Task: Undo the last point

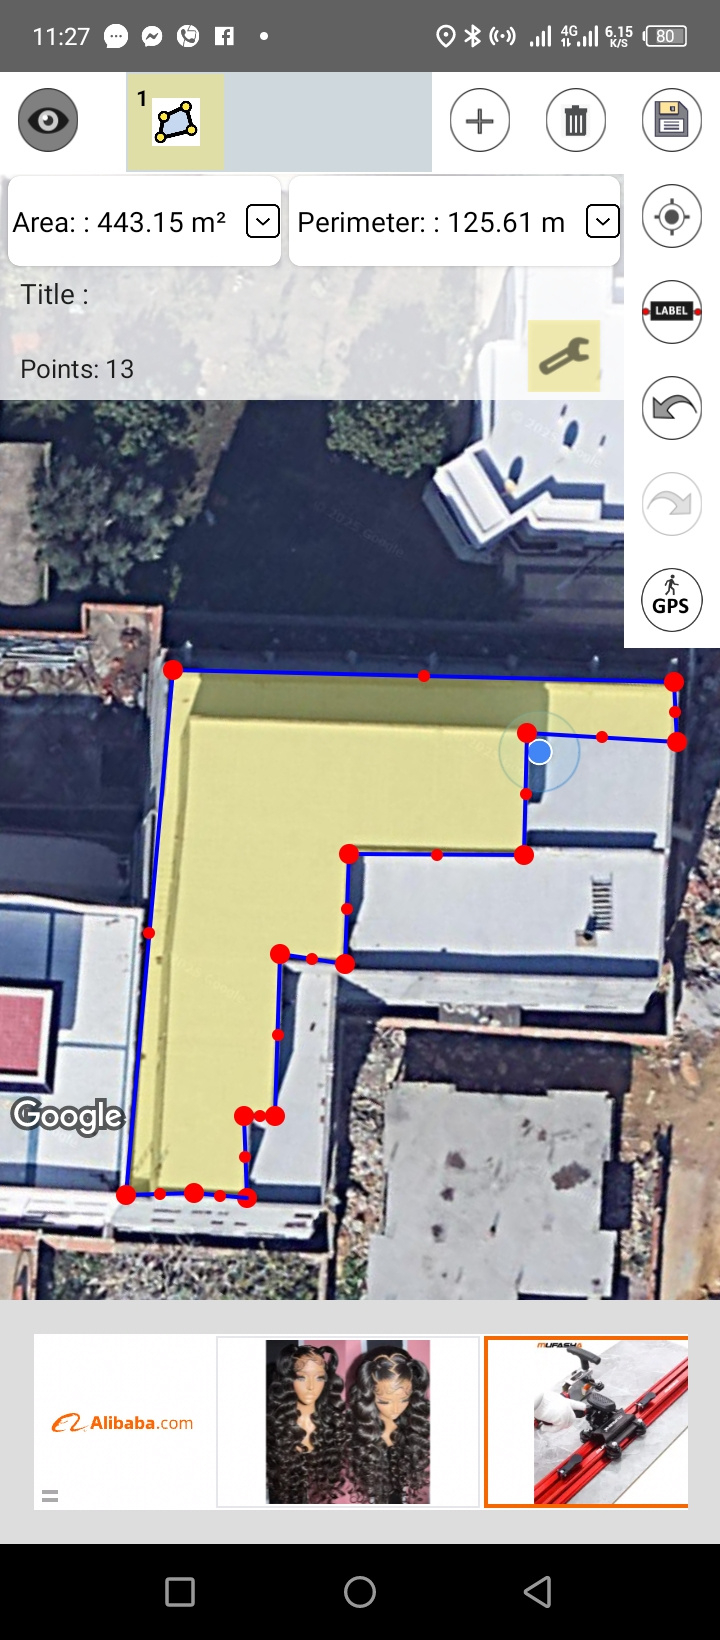Action: tap(671, 408)
